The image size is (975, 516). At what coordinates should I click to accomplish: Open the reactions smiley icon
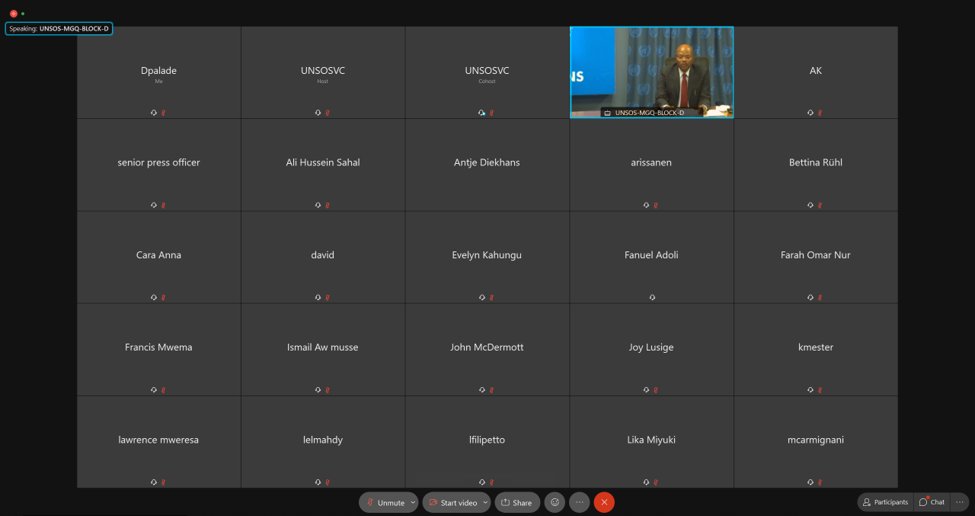tap(555, 502)
